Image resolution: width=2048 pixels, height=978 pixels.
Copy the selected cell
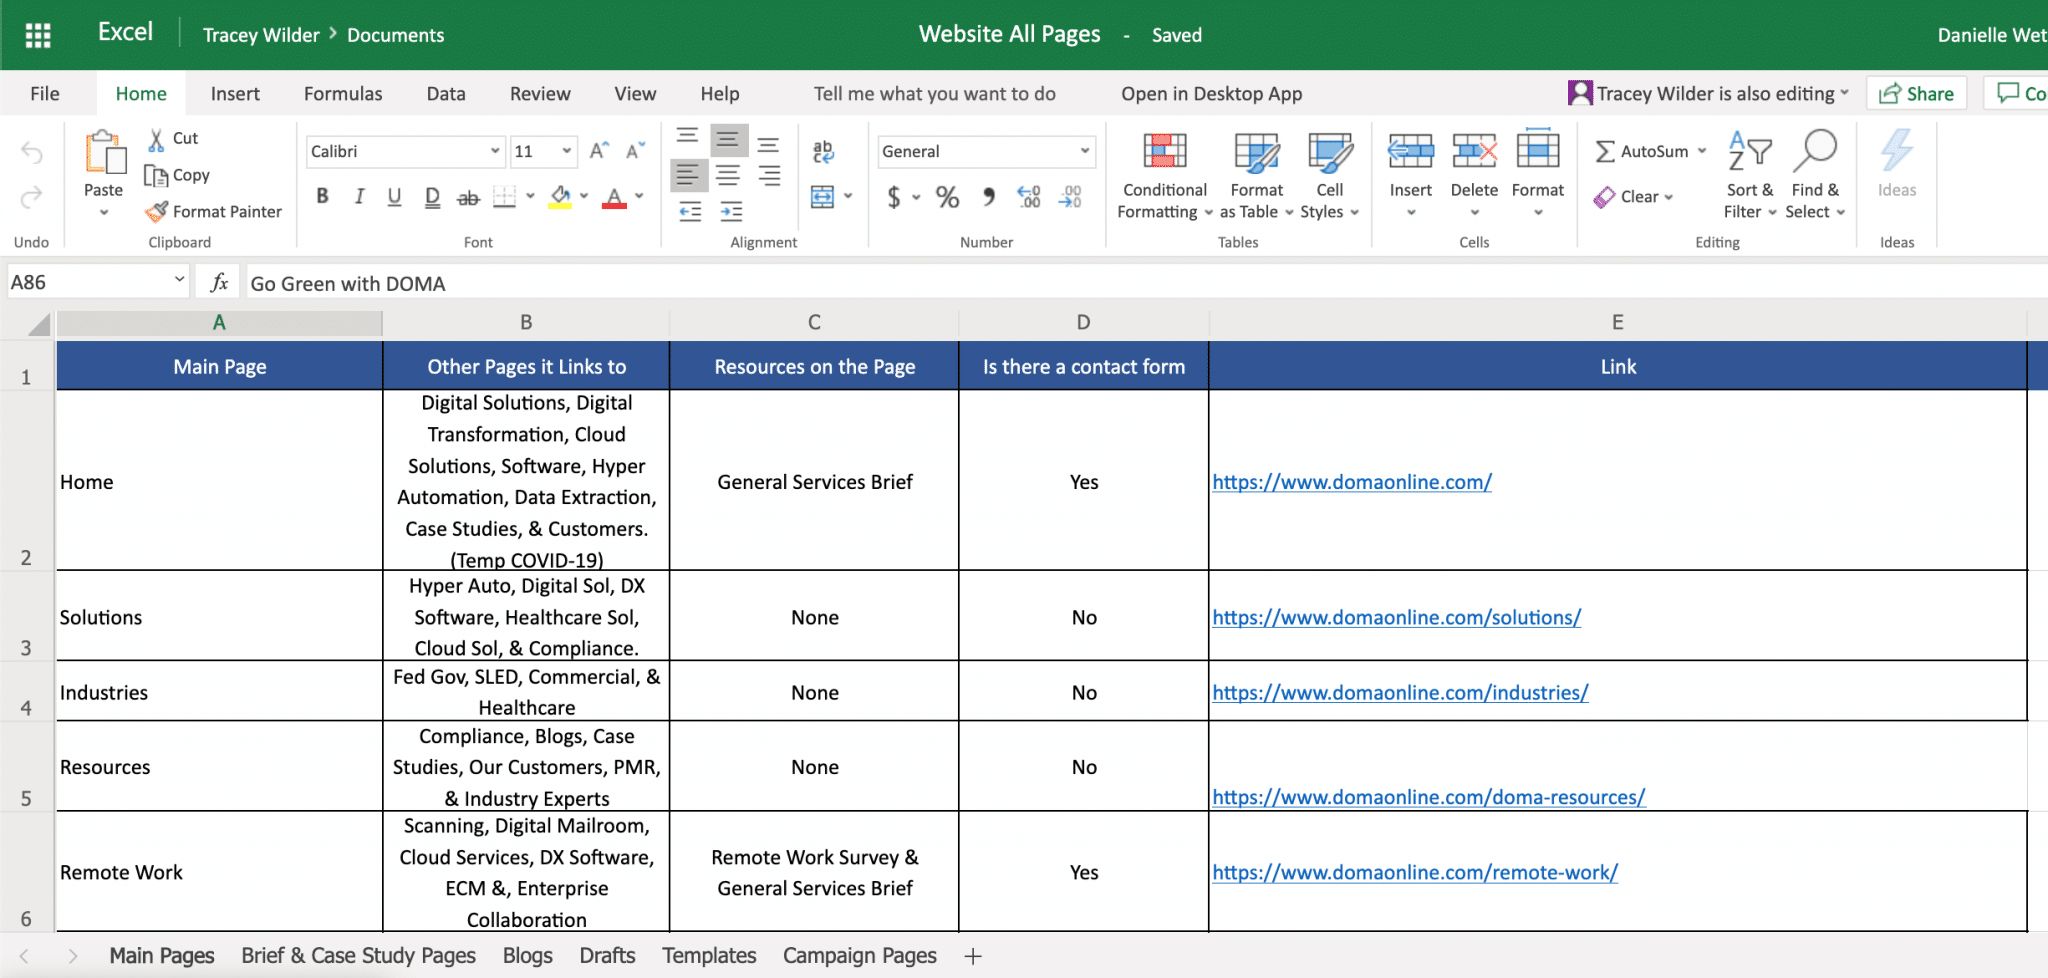(x=177, y=175)
